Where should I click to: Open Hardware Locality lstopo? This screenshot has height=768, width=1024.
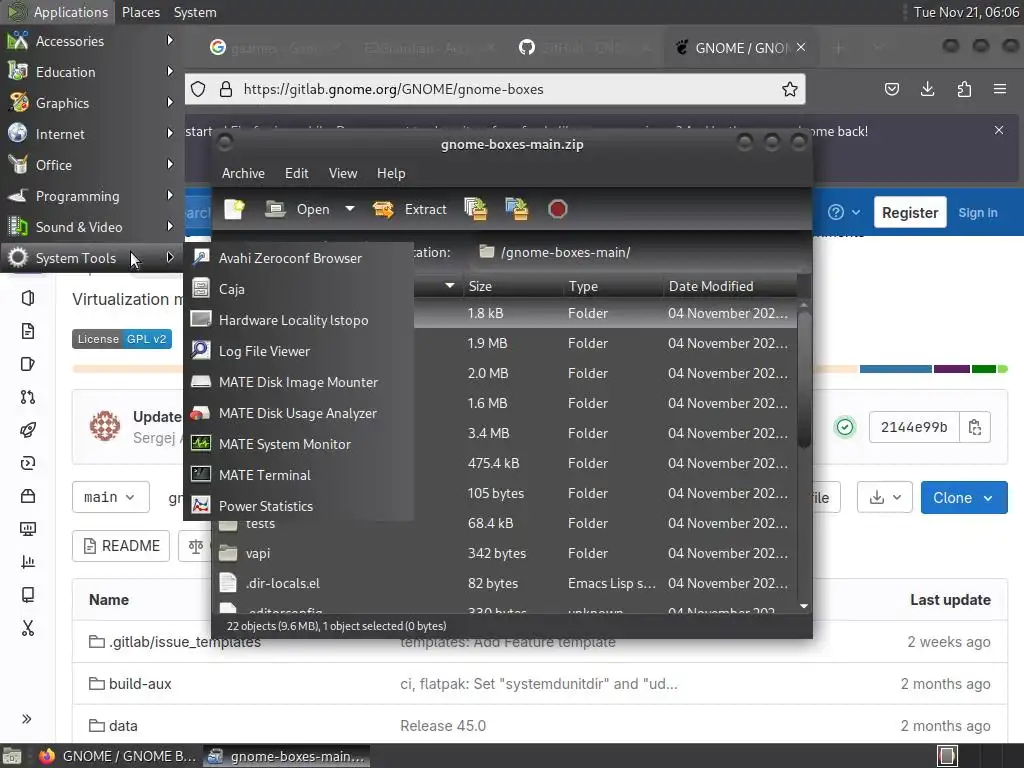[298, 320]
